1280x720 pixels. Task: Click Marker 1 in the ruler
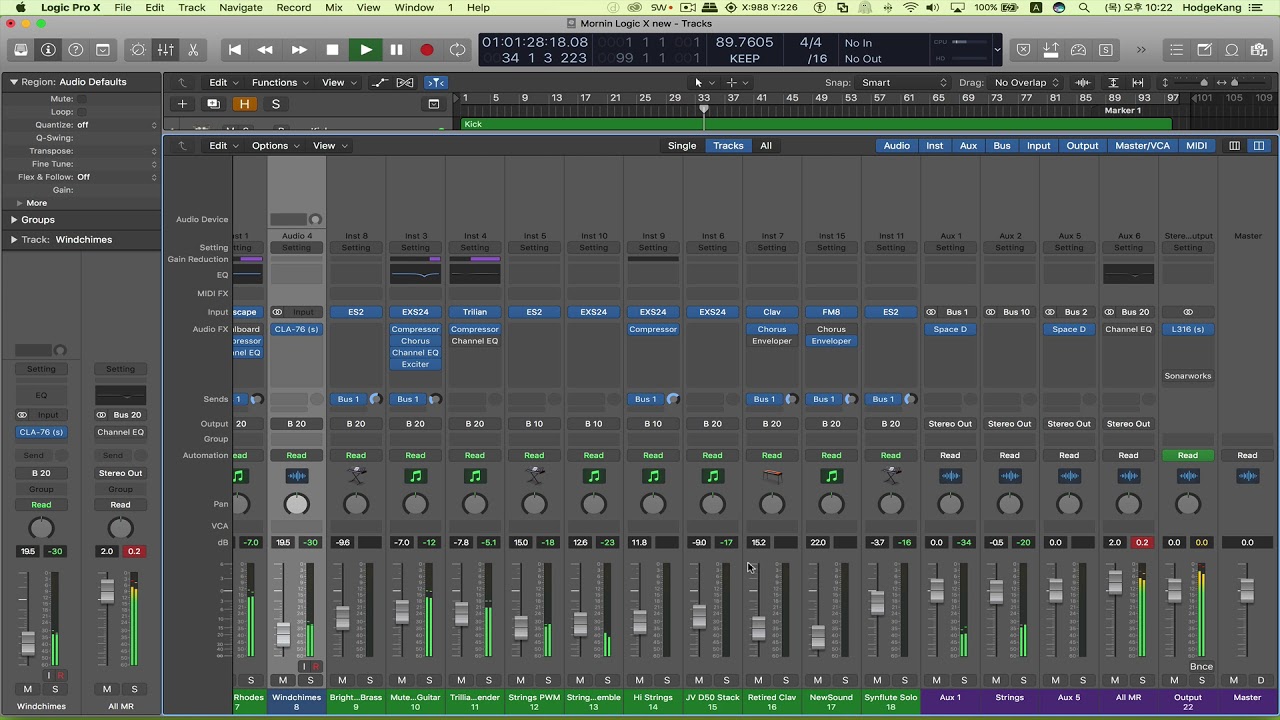pyautogui.click(x=1122, y=111)
